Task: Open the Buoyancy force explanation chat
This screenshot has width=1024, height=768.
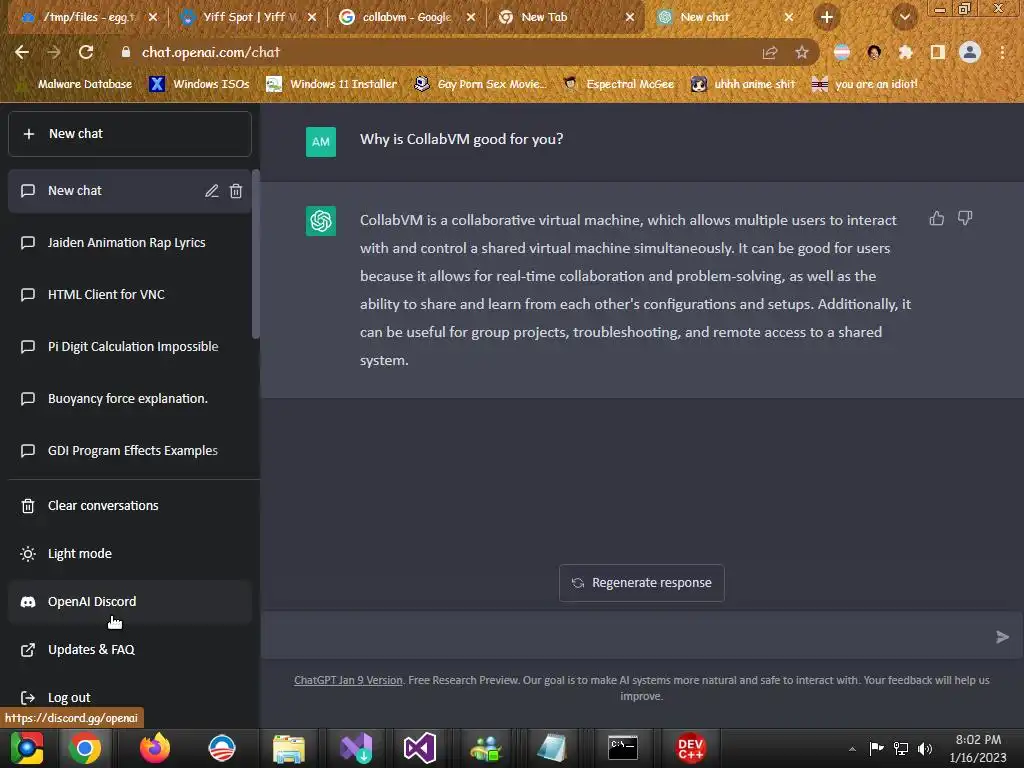Action: click(130, 398)
